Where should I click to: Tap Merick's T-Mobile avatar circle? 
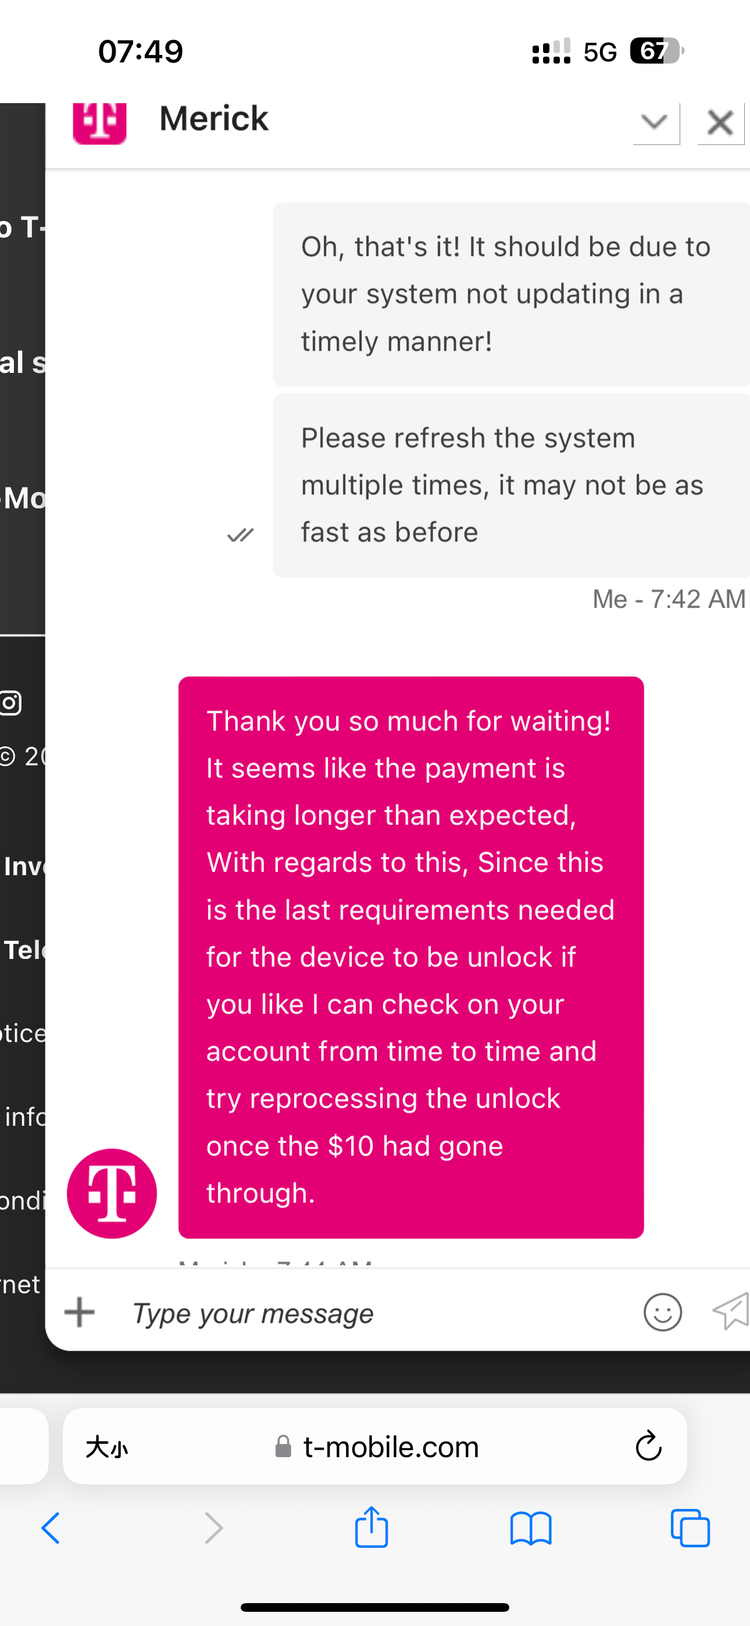coord(112,1193)
